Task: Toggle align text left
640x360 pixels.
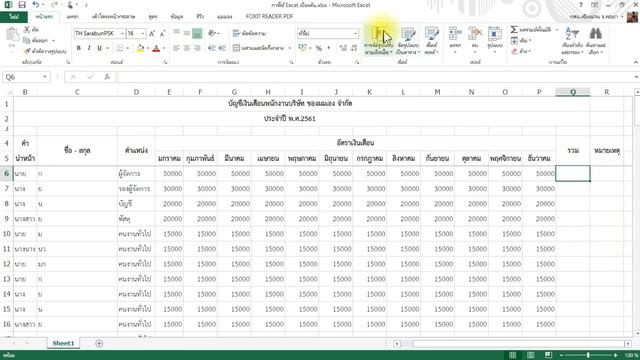Action: pyautogui.click(x=176, y=48)
